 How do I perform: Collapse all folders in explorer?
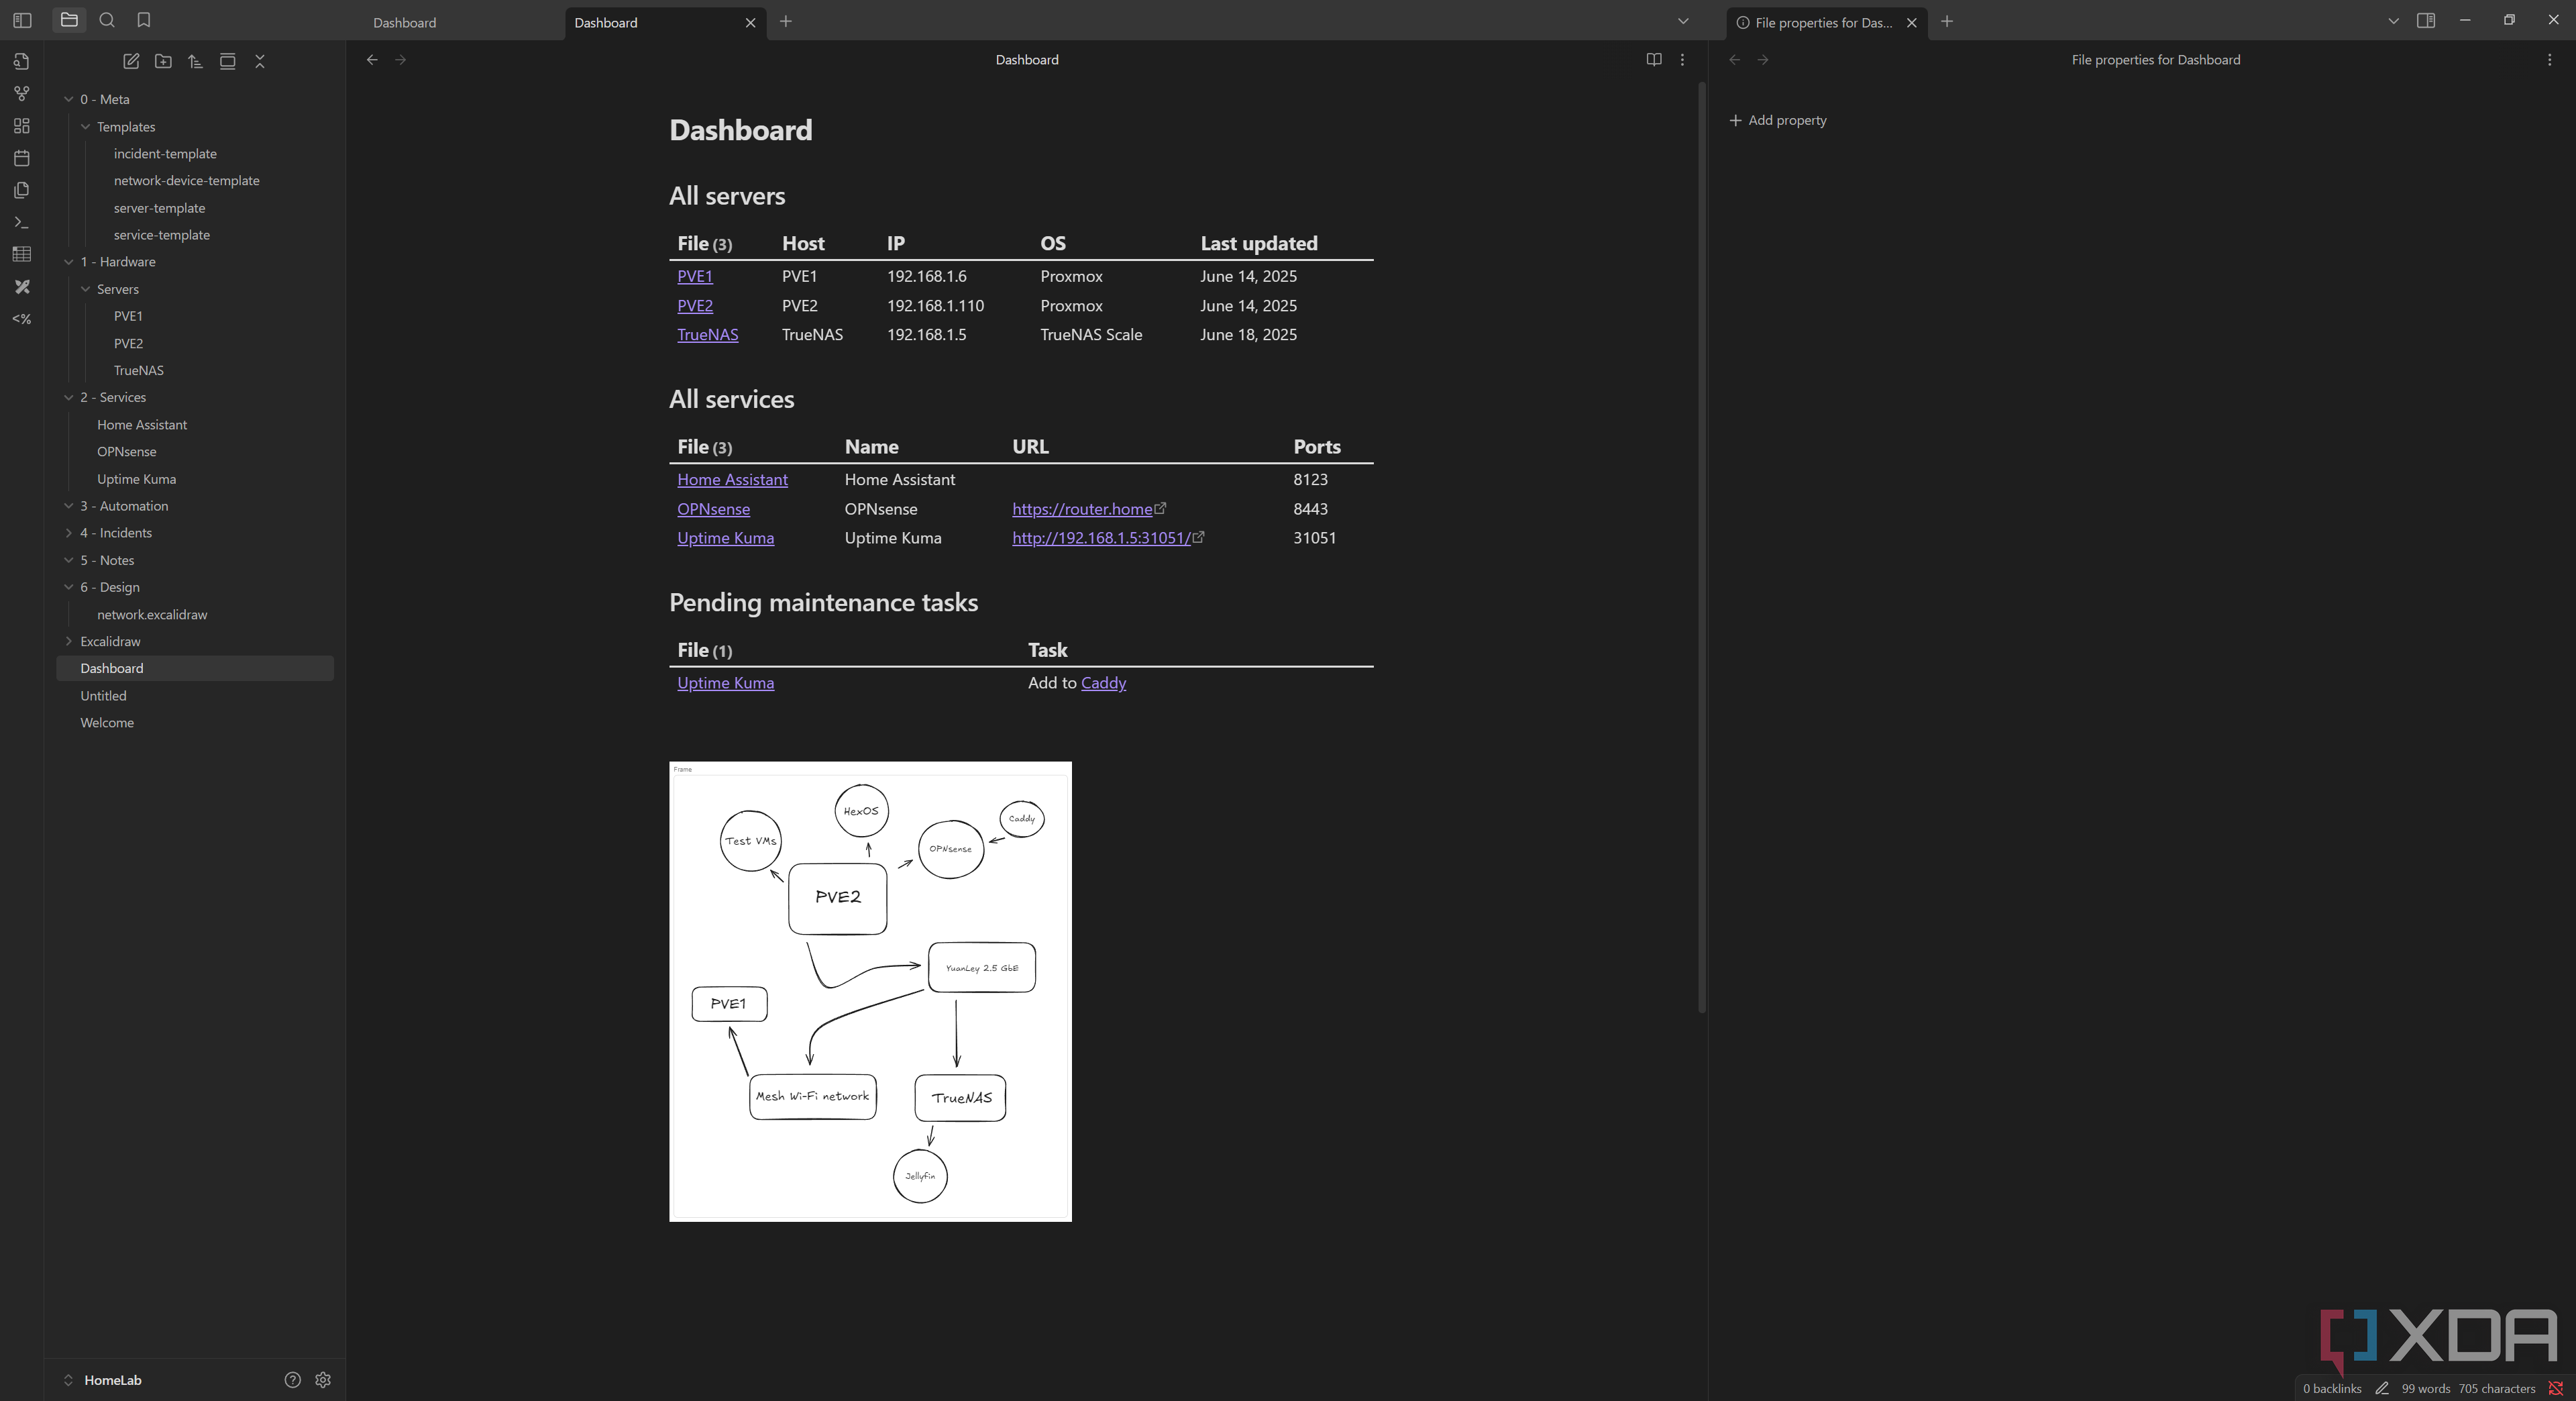pyautogui.click(x=260, y=61)
